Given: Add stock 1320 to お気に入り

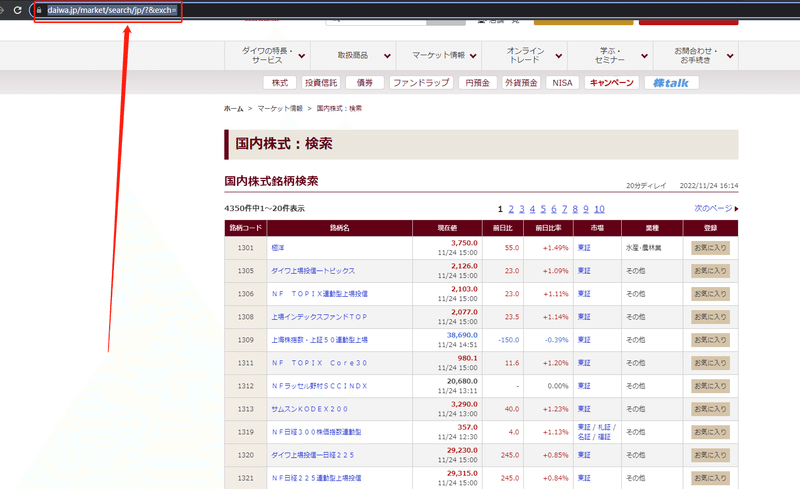Looking at the screenshot, I should 710,455.
